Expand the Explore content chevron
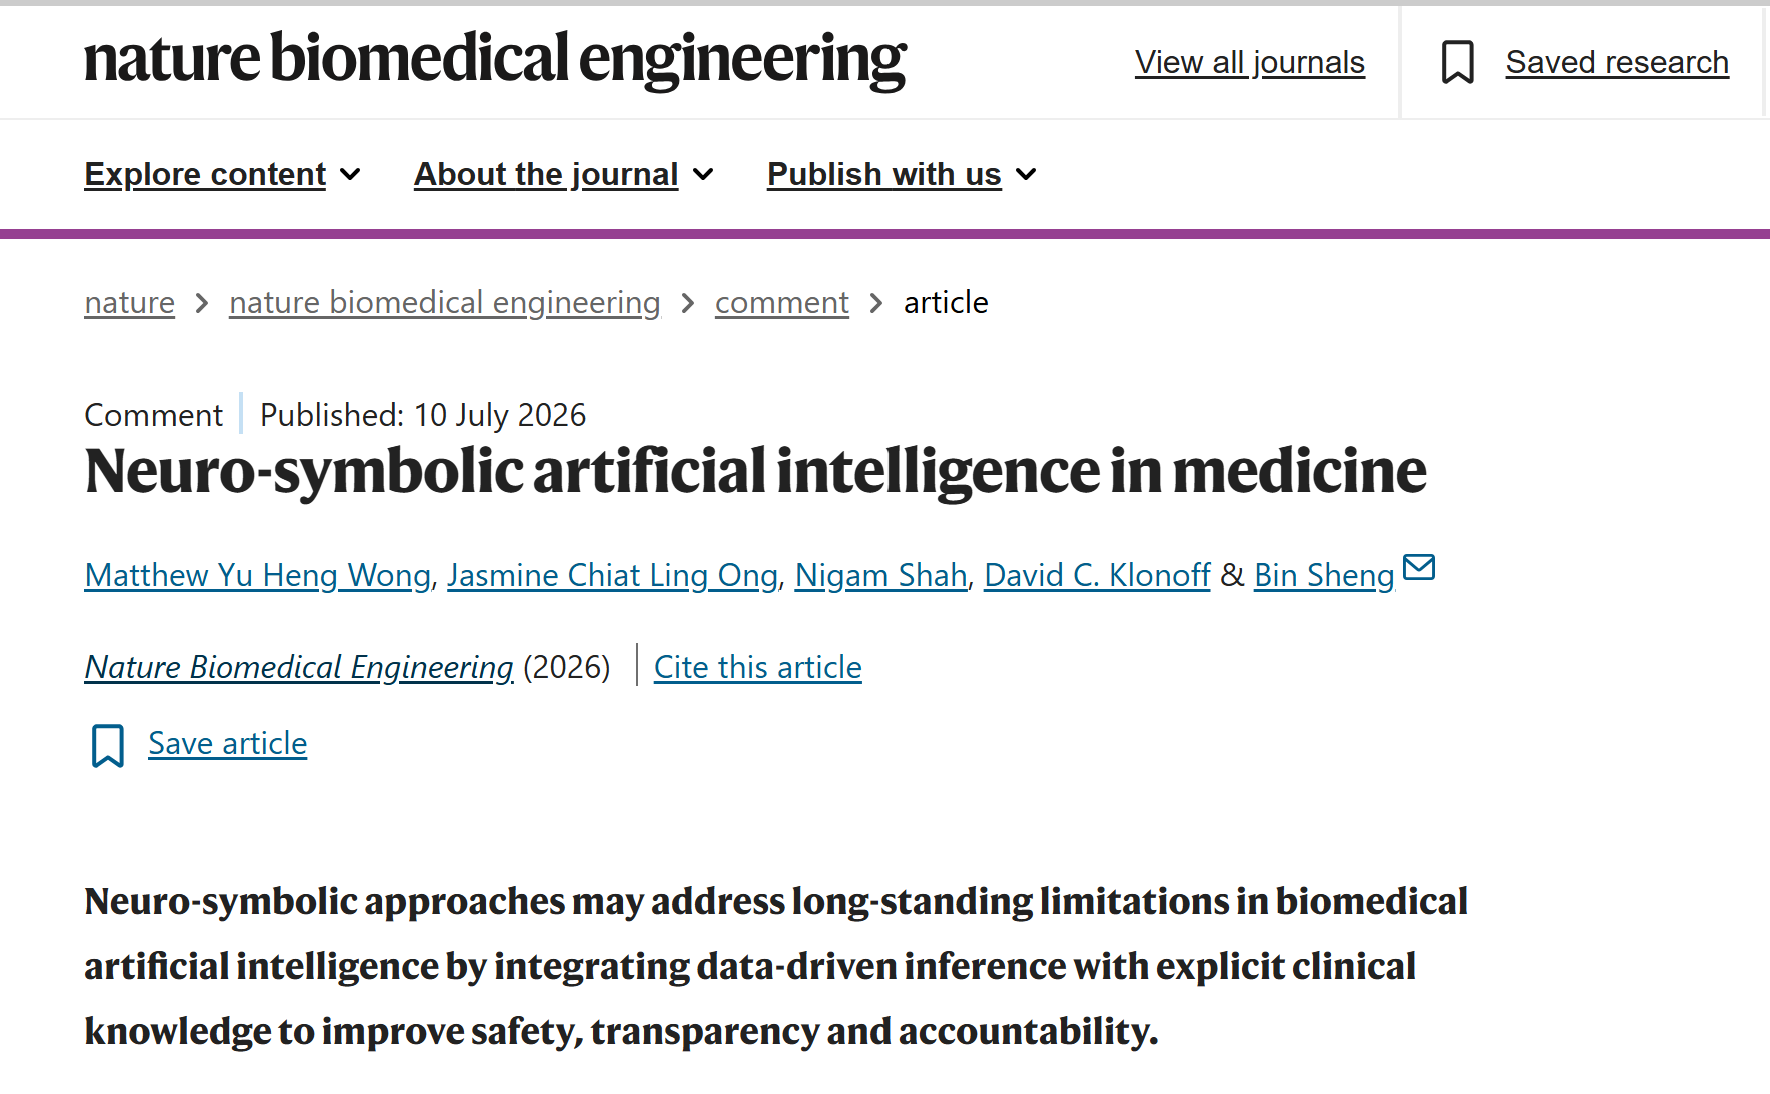This screenshot has width=1770, height=1094. pyautogui.click(x=350, y=175)
